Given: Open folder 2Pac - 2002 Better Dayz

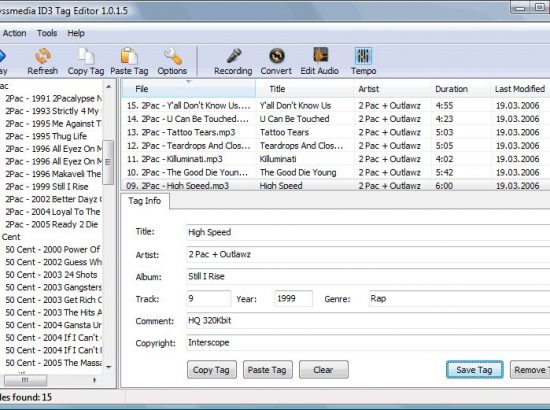Looking at the screenshot, I should pyautogui.click(x=54, y=199).
